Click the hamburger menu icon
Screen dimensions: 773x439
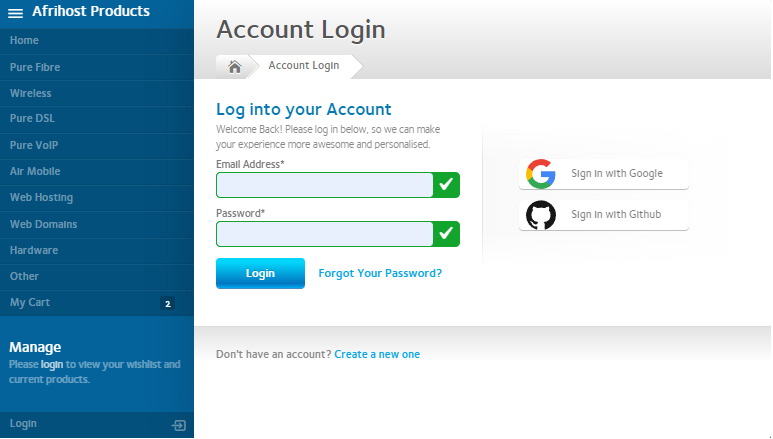15,13
